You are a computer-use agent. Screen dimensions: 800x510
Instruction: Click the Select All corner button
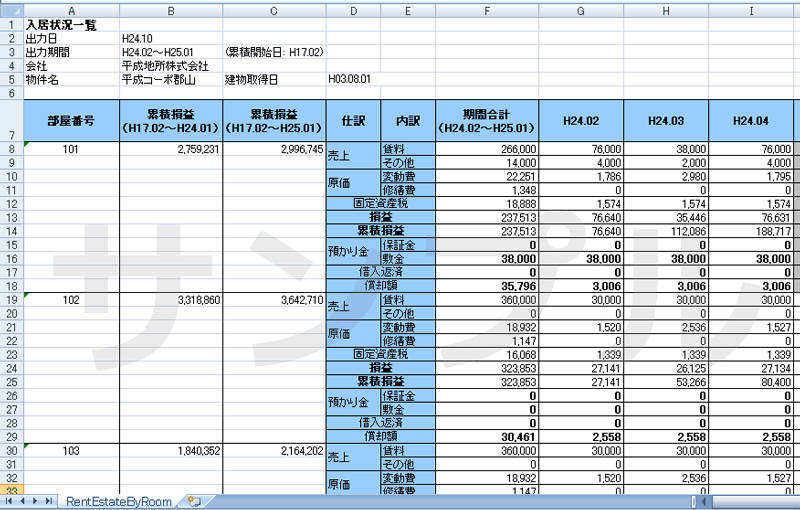(x=10, y=9)
